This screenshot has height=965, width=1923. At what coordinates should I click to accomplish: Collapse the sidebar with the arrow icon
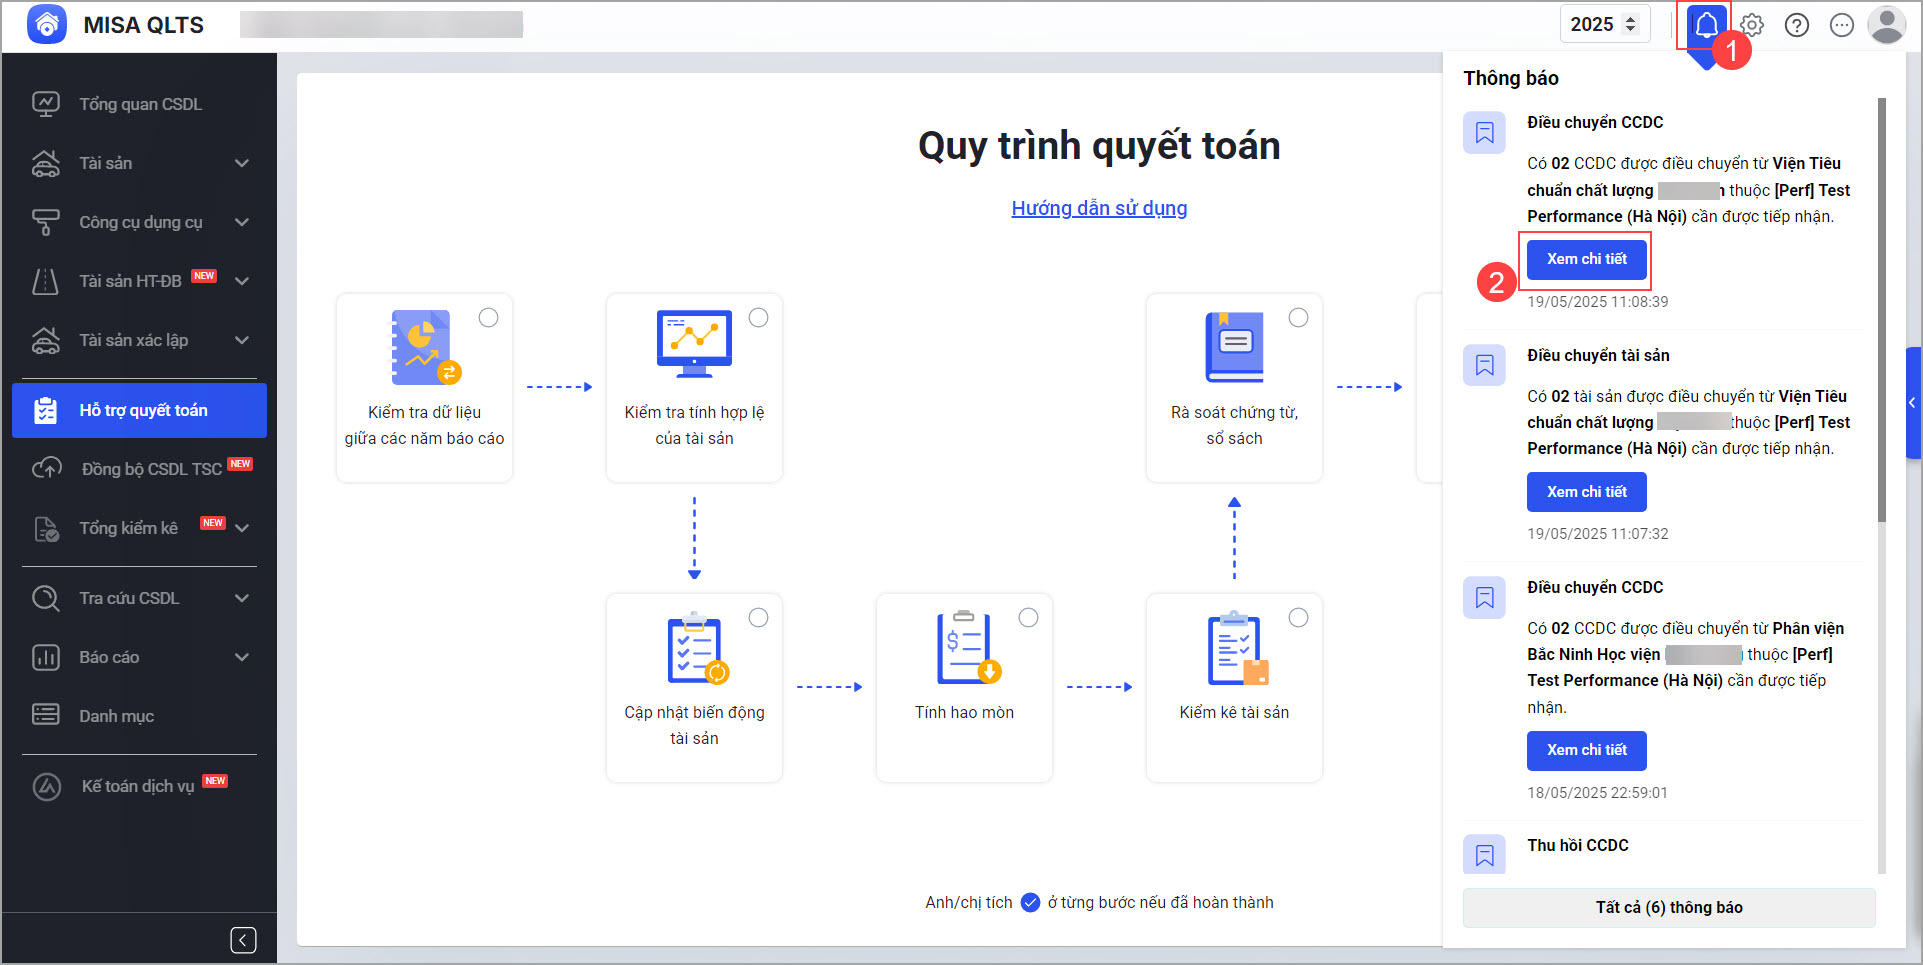pyautogui.click(x=243, y=940)
